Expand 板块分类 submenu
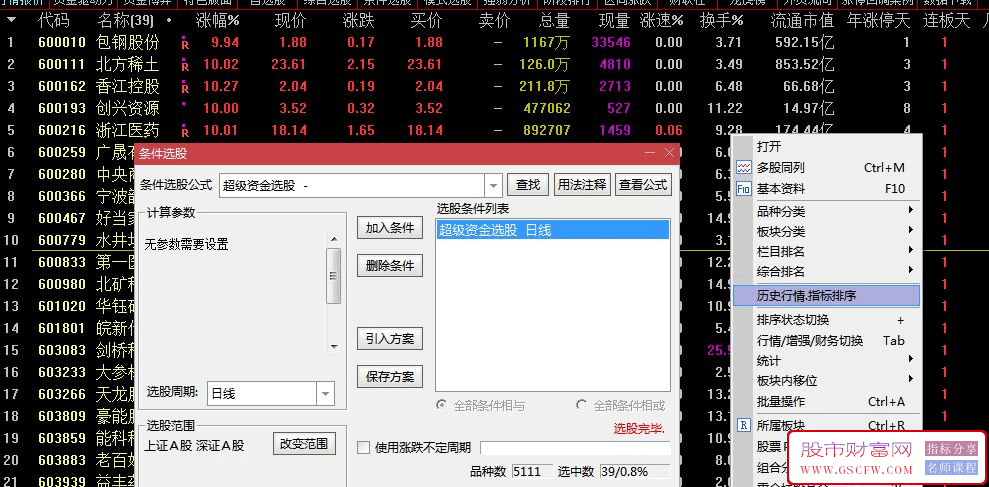This screenshot has width=989, height=487. [911, 230]
